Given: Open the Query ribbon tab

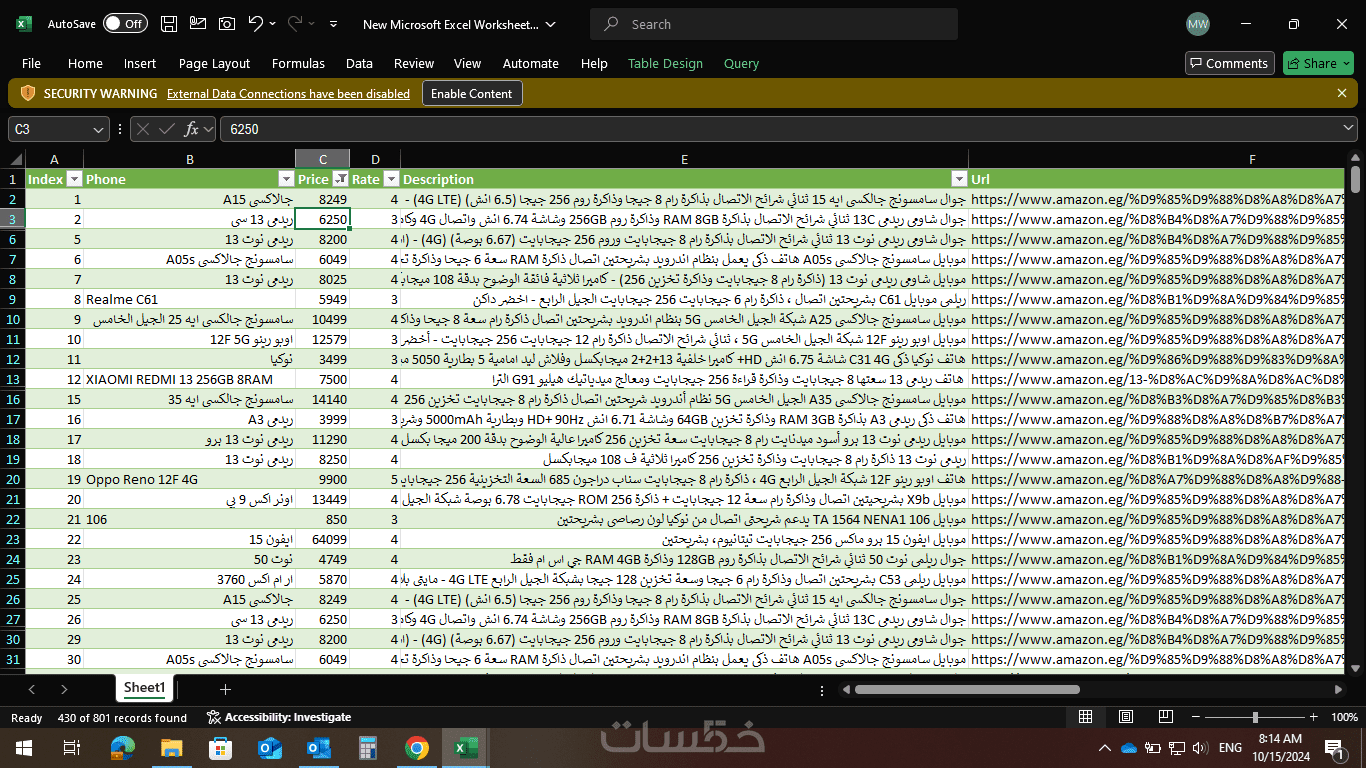Looking at the screenshot, I should 741,63.
